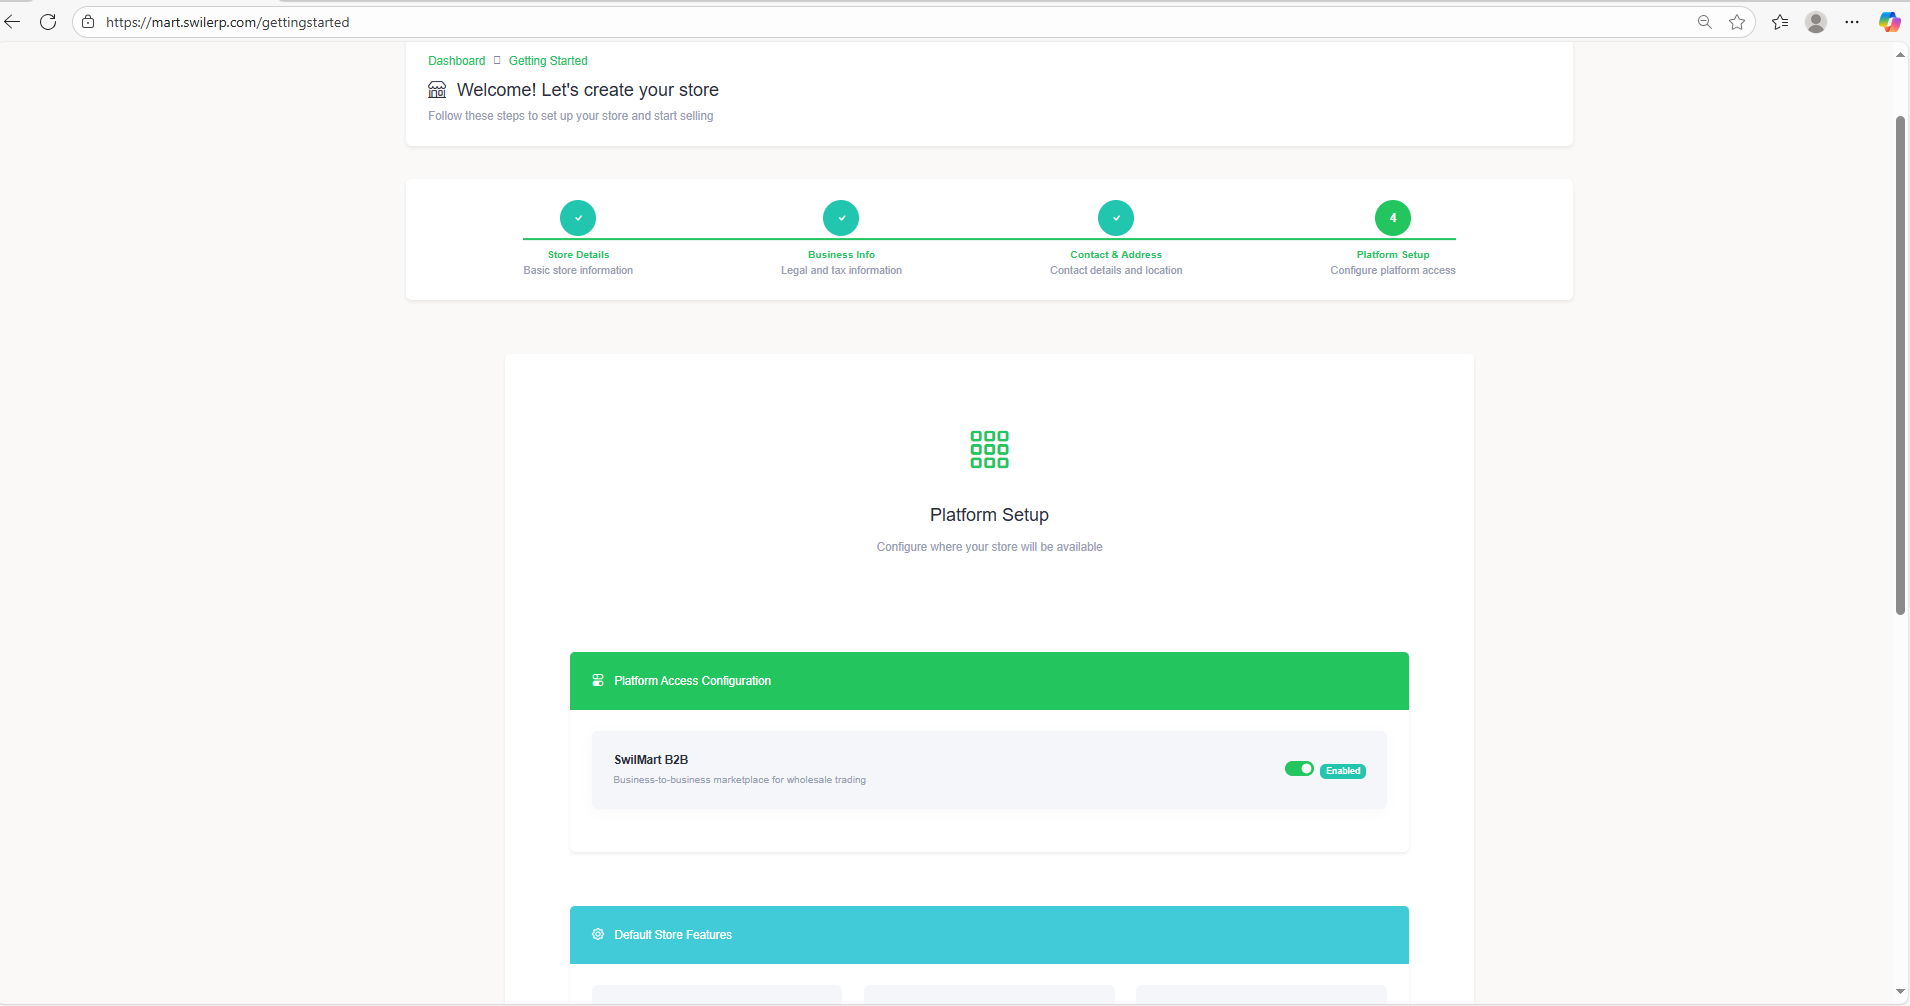Open the favorites list icon
The width and height of the screenshot is (1910, 1006).
1780,22
